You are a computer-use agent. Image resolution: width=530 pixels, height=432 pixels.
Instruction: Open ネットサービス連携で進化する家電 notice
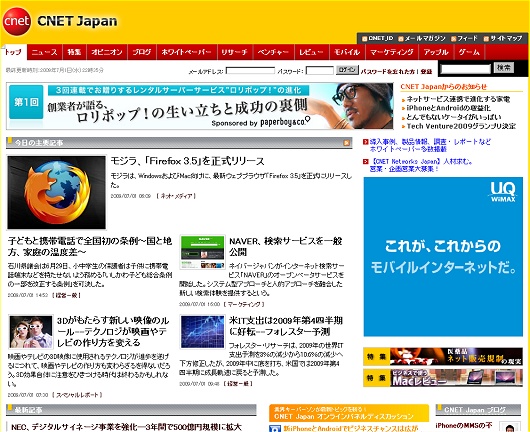point(458,99)
